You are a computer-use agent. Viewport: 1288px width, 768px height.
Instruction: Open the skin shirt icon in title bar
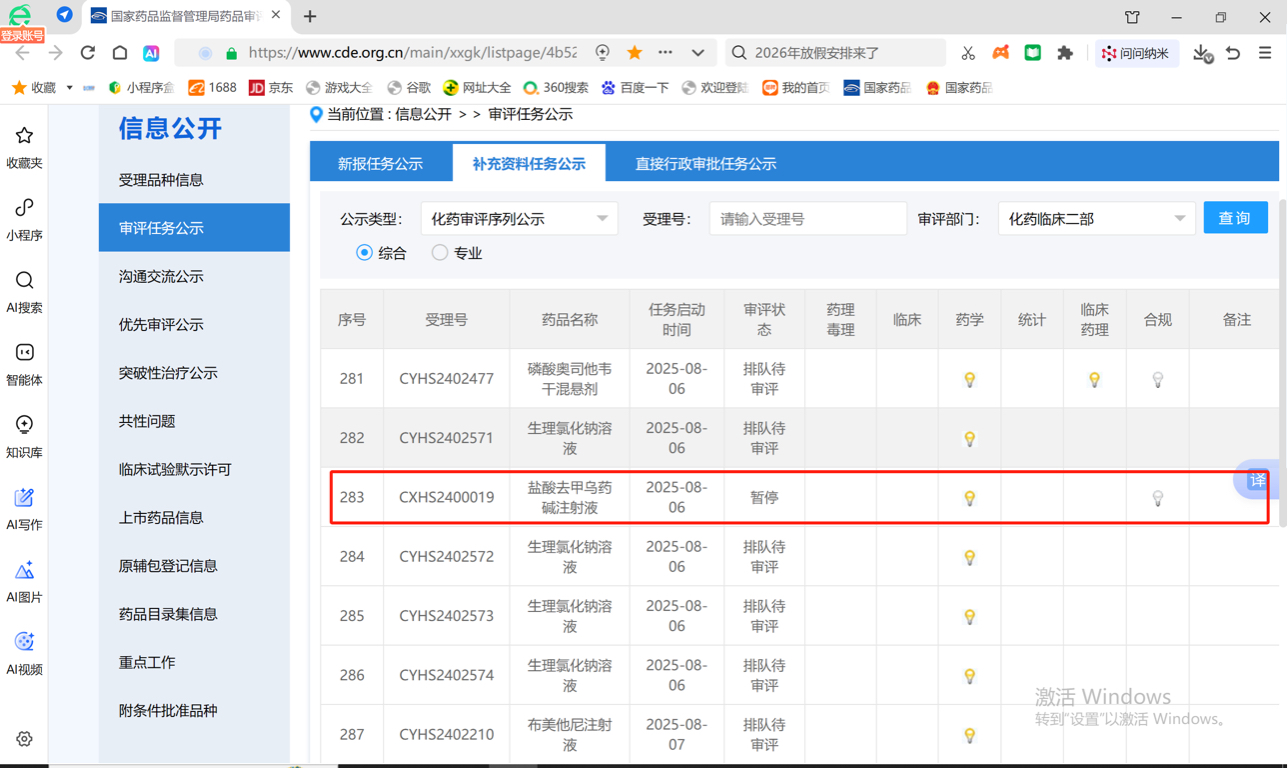click(x=1132, y=17)
